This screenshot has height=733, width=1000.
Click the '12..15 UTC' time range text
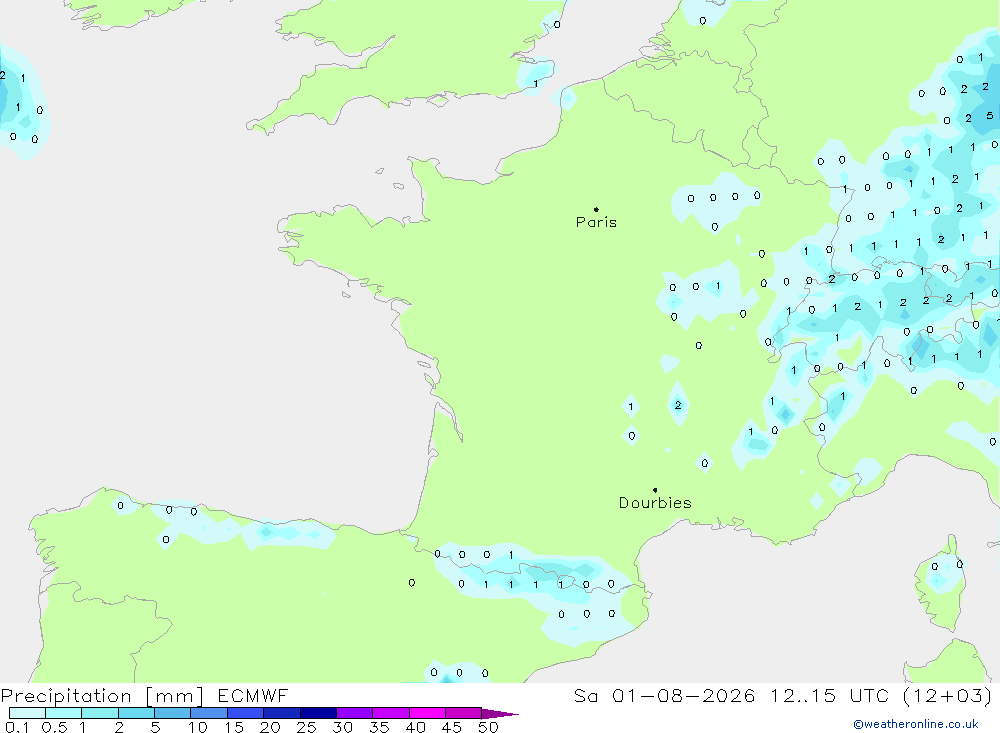(828, 696)
